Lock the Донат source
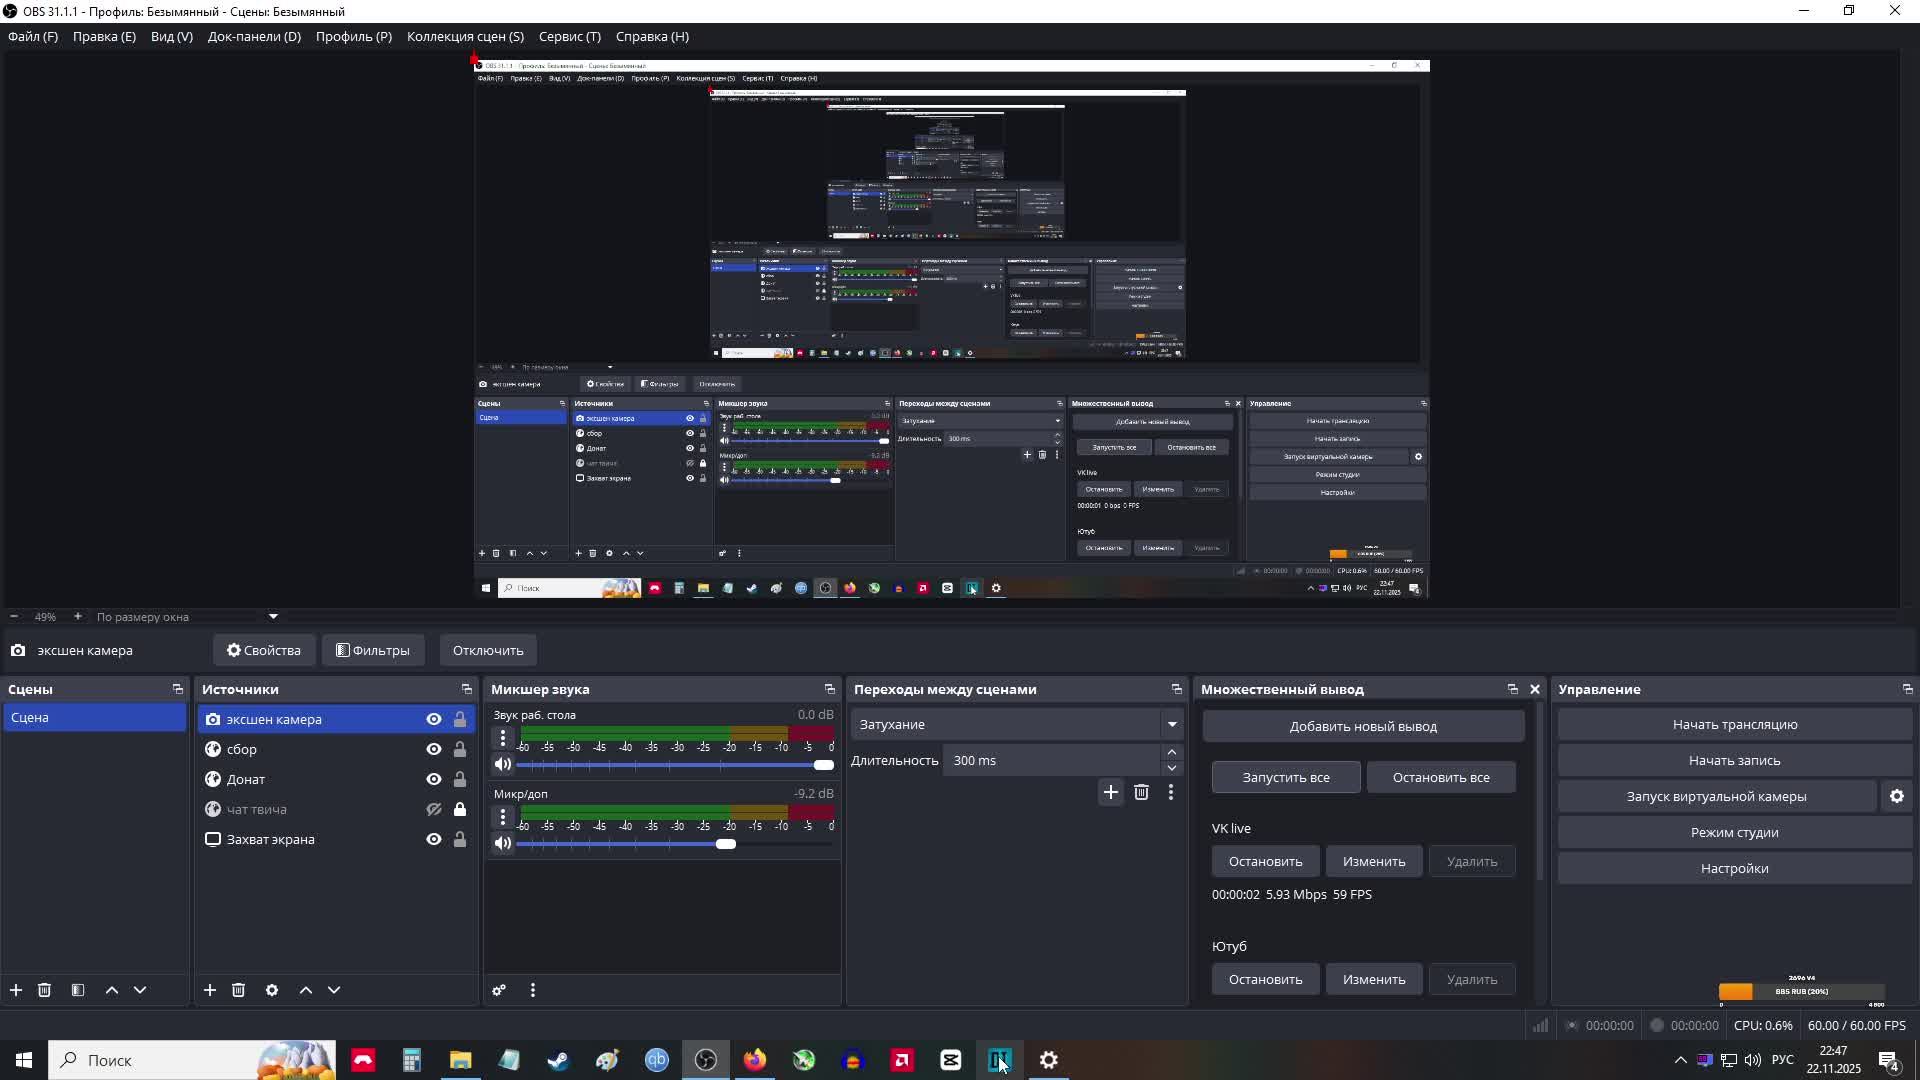The width and height of the screenshot is (1920, 1080). coord(460,779)
